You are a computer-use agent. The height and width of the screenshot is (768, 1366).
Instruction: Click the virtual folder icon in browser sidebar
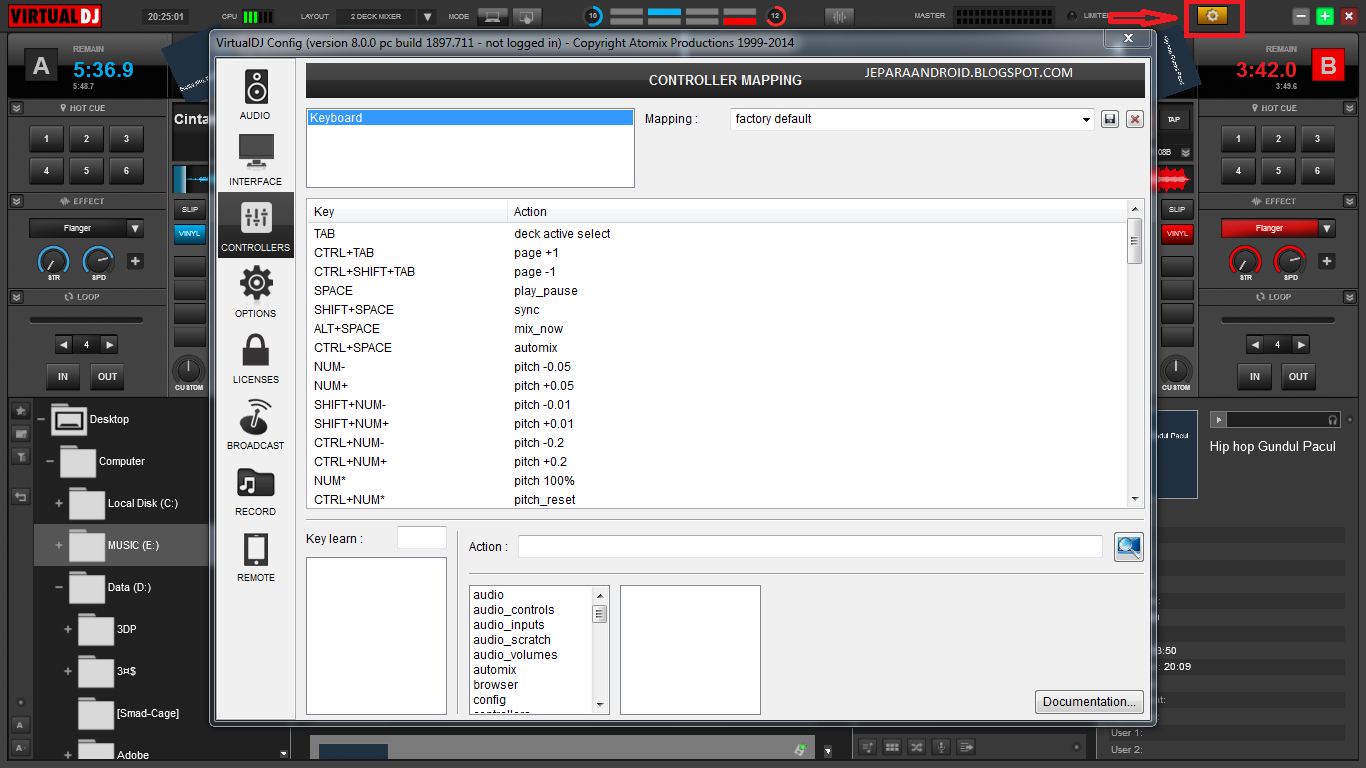click(20, 434)
